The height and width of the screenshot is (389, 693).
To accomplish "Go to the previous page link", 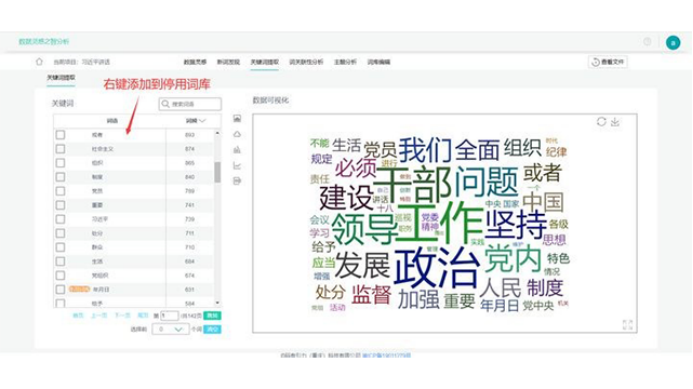I will point(99,316).
